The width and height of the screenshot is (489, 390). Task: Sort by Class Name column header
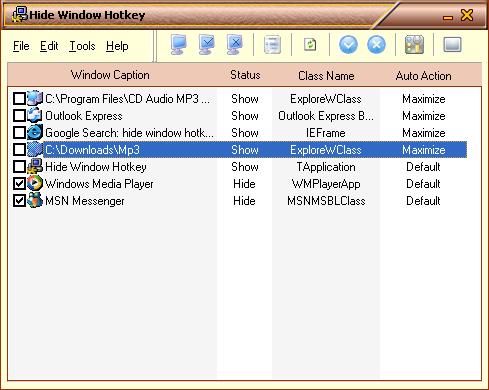click(326, 76)
